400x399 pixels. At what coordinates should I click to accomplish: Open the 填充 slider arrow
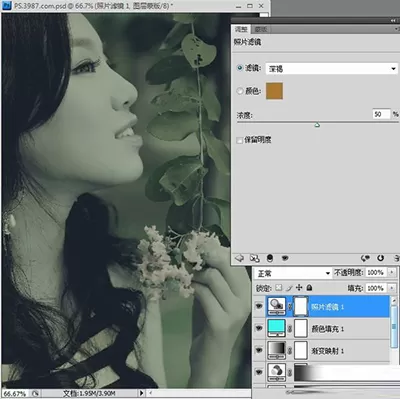[392, 288]
